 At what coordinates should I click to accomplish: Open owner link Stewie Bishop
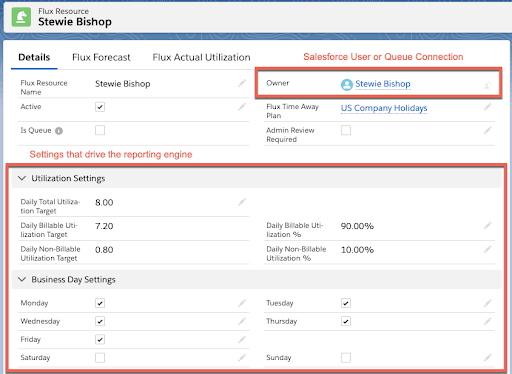point(383,84)
